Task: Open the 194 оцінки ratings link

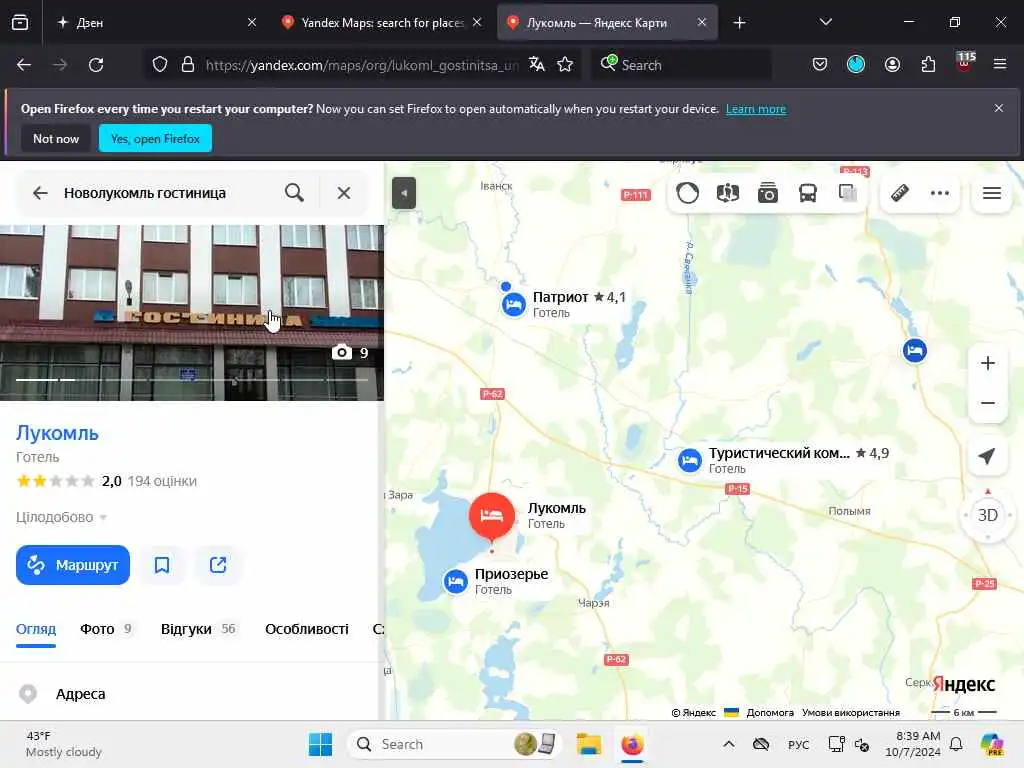Action: click(162, 481)
